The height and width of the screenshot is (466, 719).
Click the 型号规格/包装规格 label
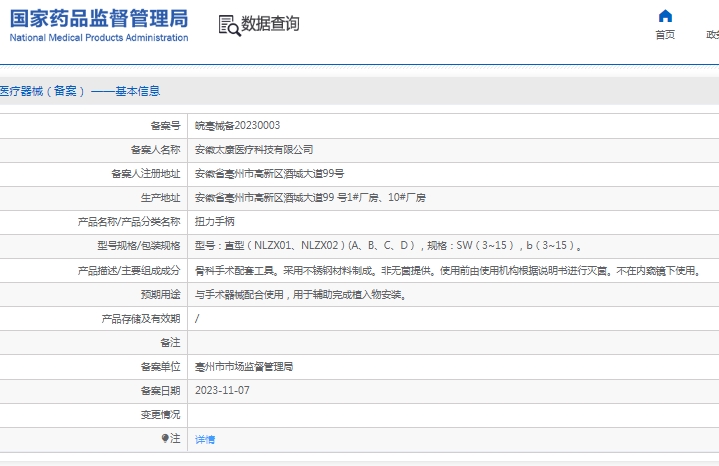tap(138, 245)
